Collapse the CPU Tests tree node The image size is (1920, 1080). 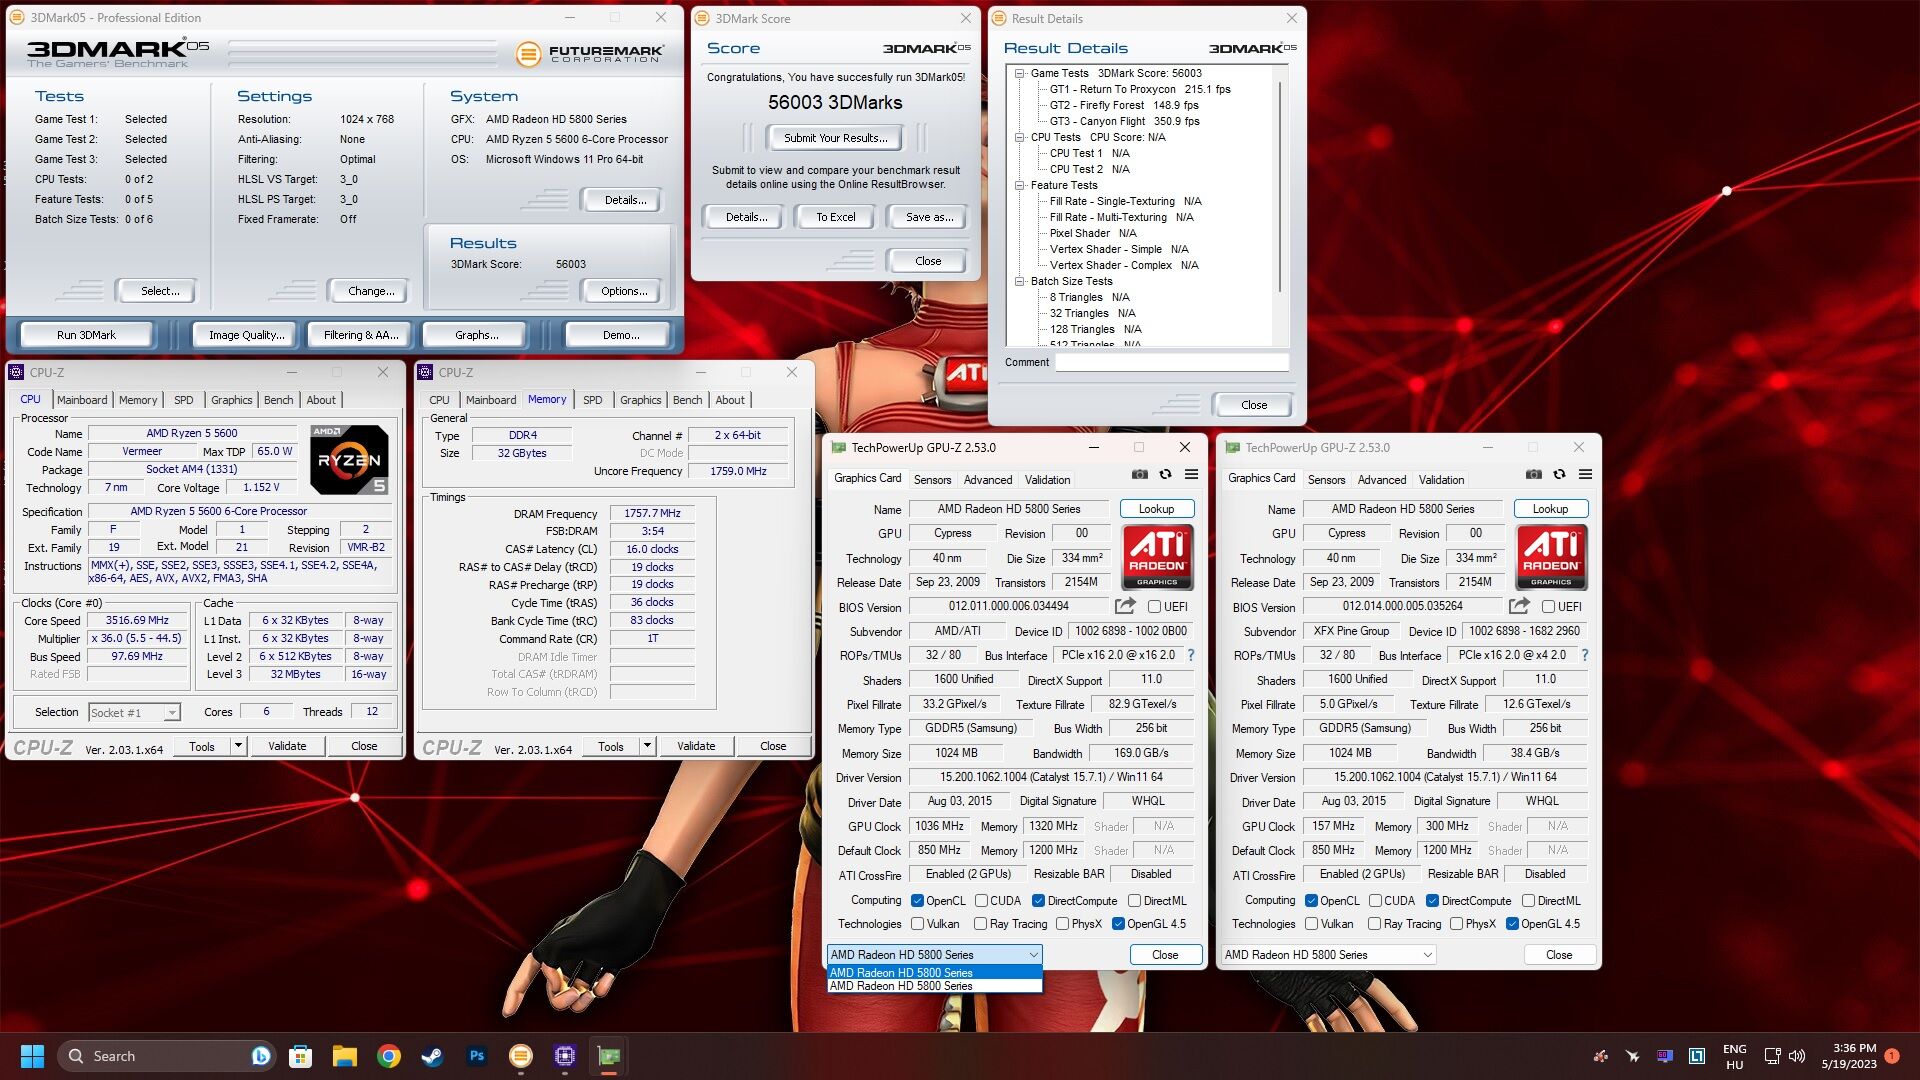click(x=1019, y=137)
